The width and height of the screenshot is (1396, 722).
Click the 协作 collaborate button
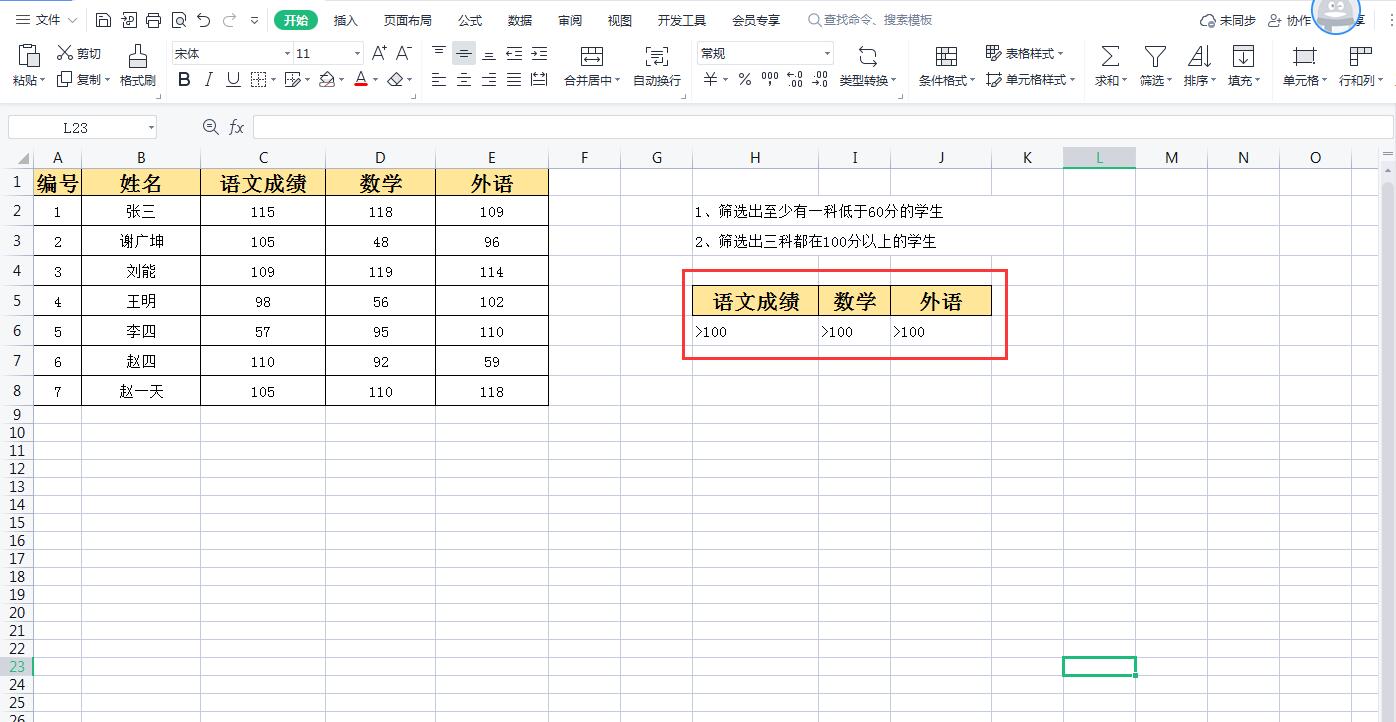tap(1290, 20)
